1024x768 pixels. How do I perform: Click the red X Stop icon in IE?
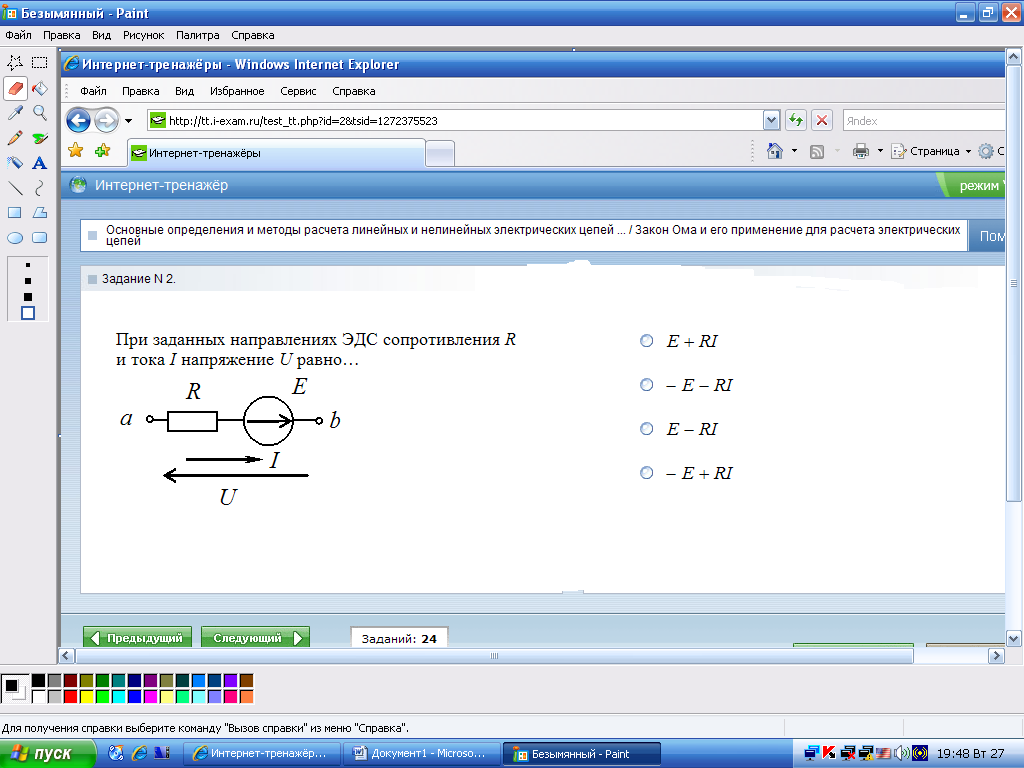tap(822, 120)
